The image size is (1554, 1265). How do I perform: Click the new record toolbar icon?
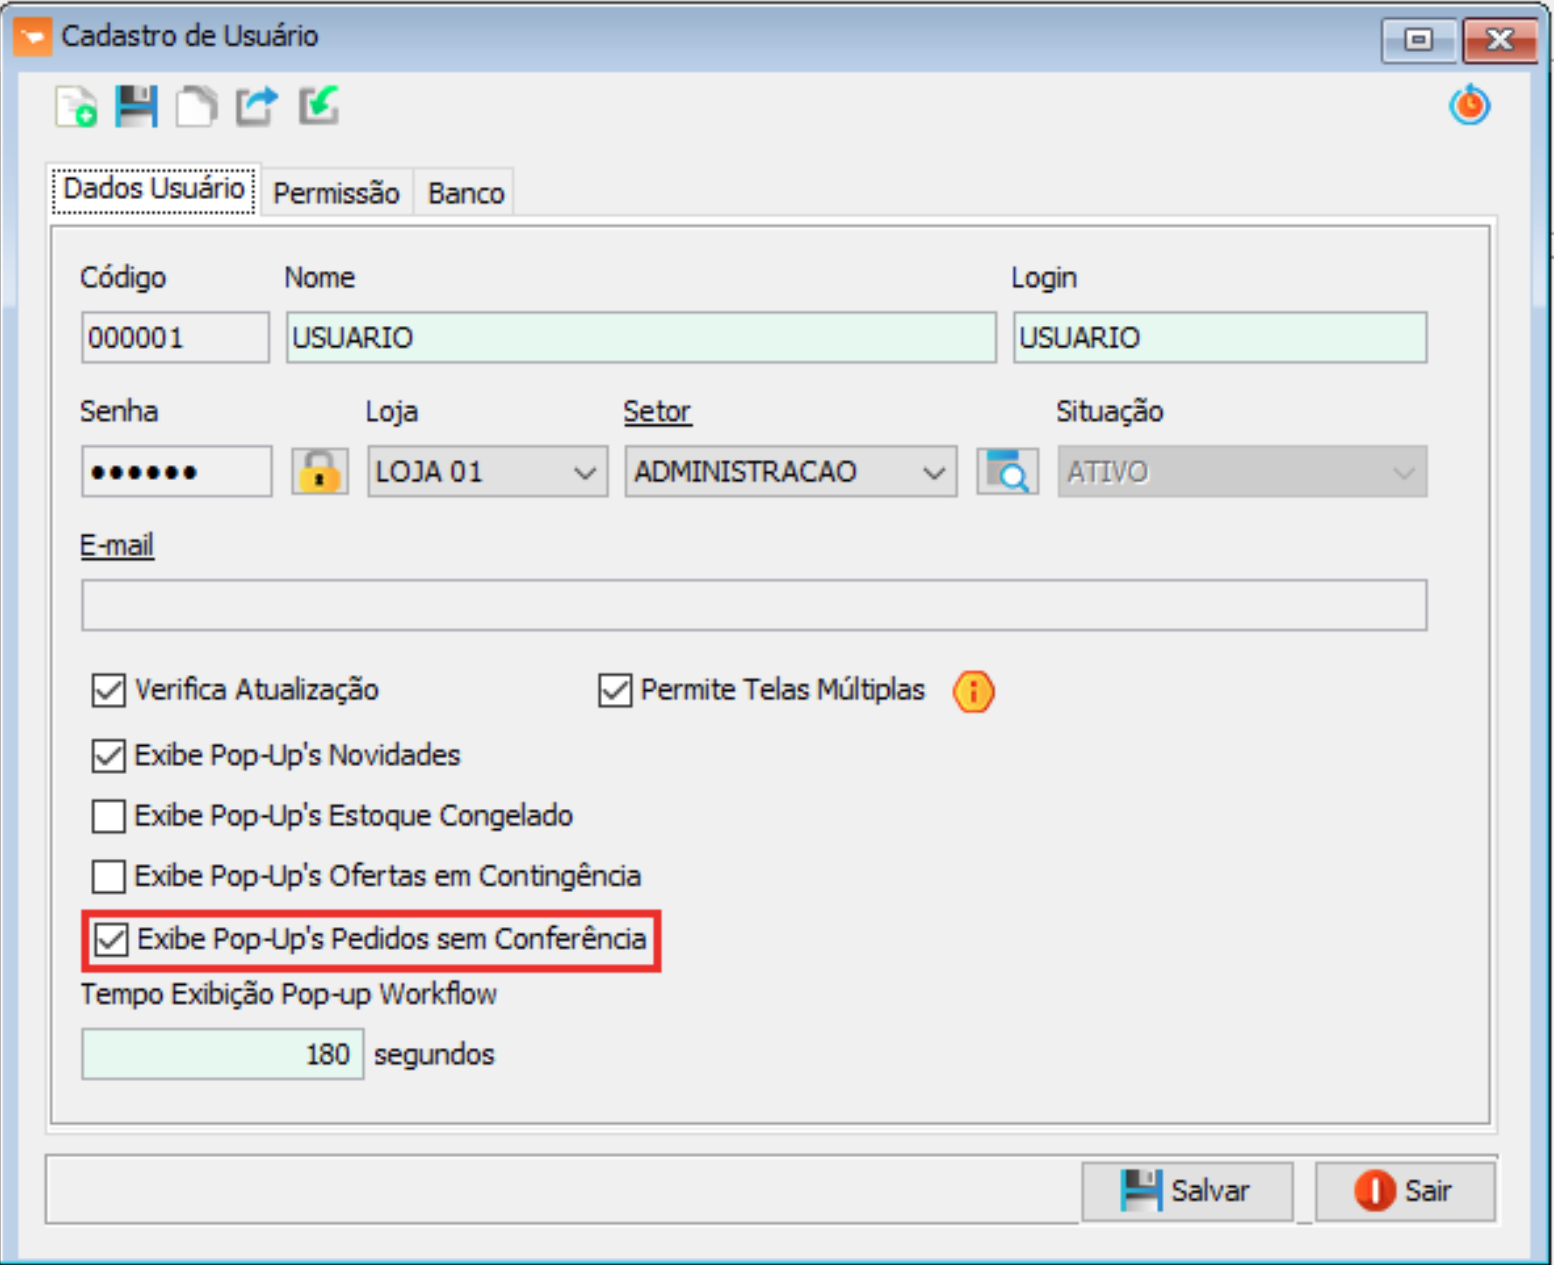(76, 107)
